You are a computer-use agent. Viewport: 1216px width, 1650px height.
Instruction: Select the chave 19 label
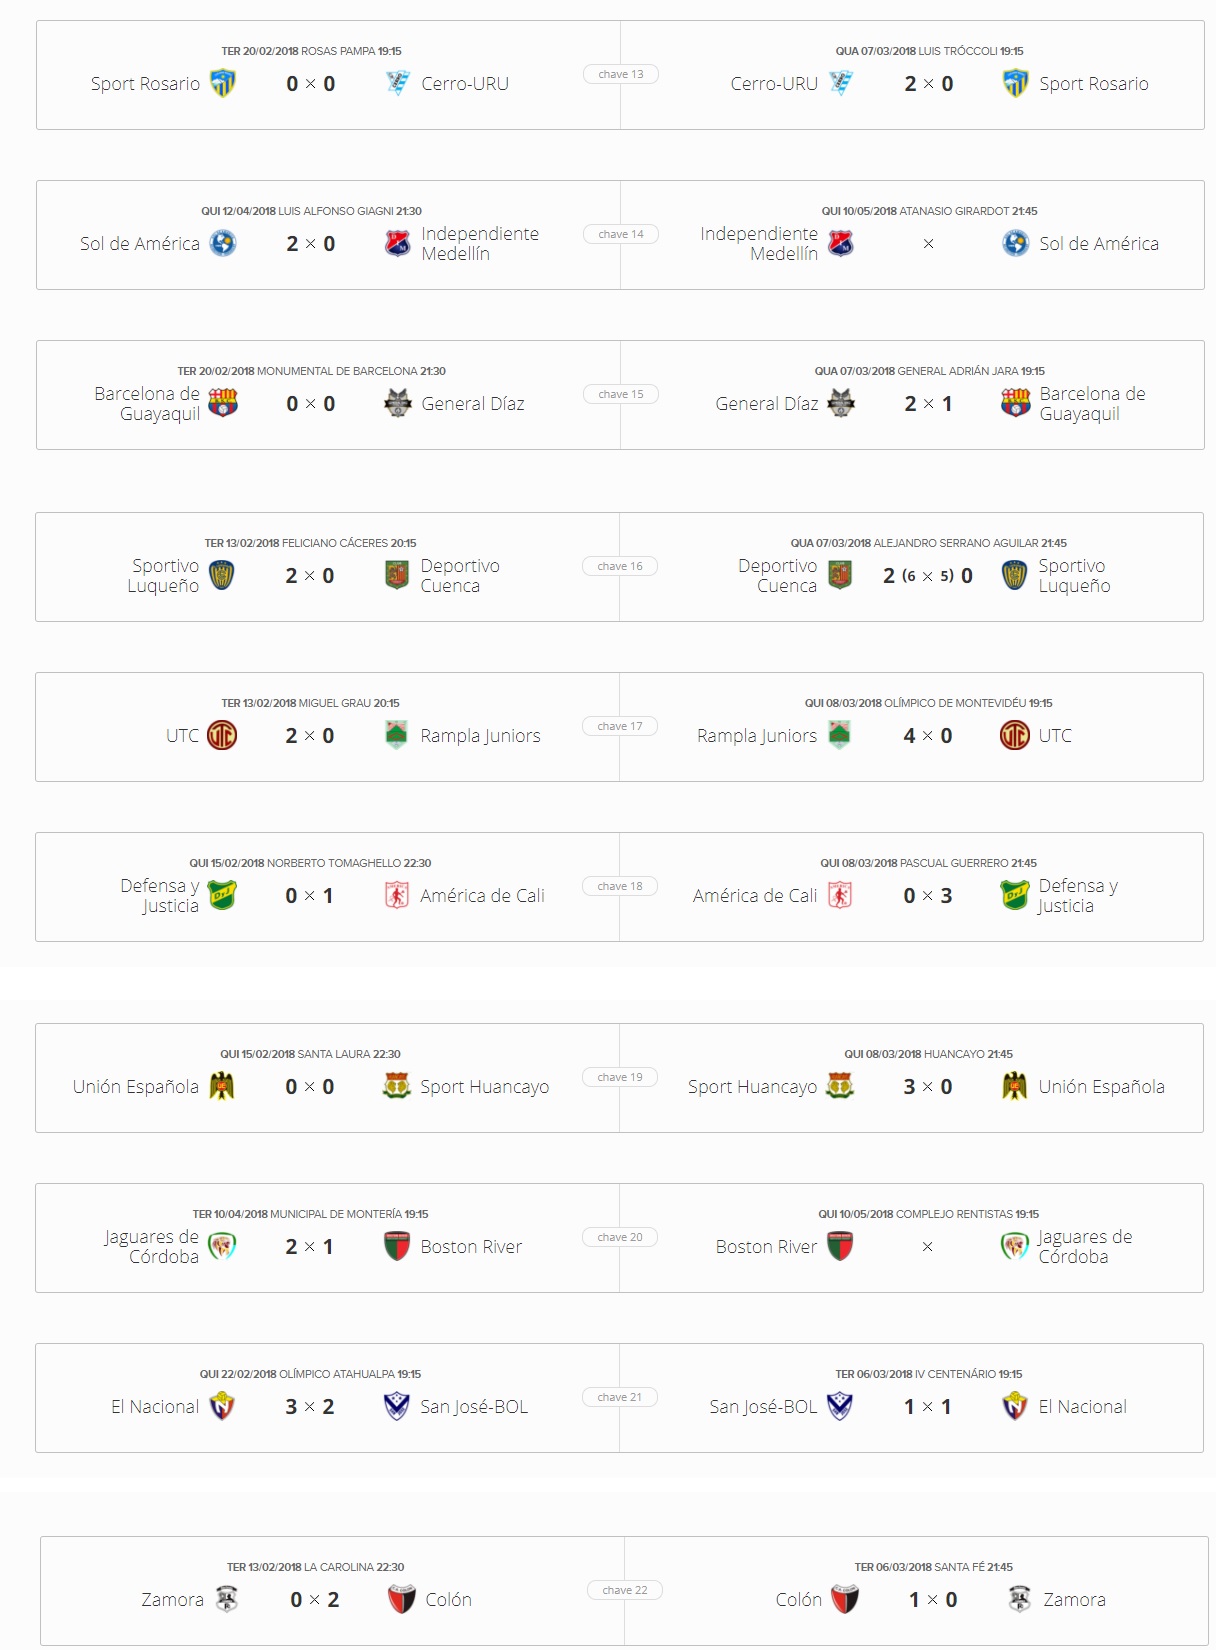[620, 1077]
